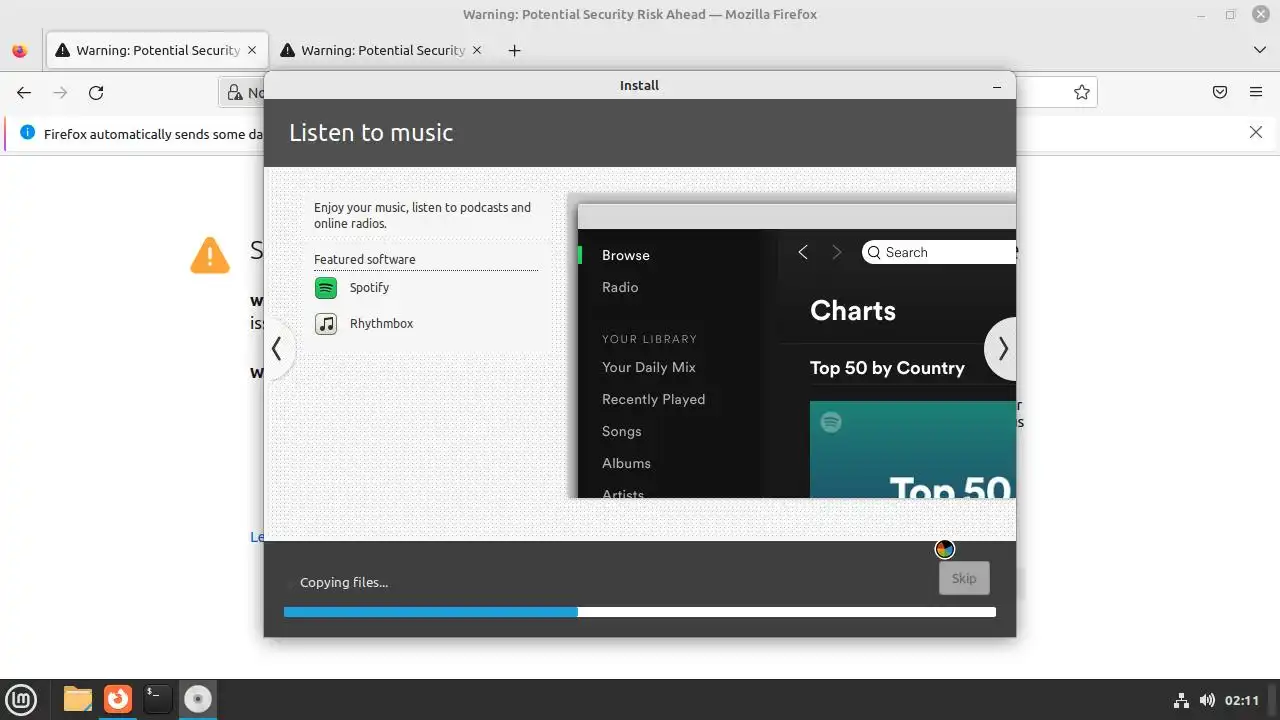The width and height of the screenshot is (1280, 720).
Task: Click the yellow warning triangle icon
Action: click(209, 255)
